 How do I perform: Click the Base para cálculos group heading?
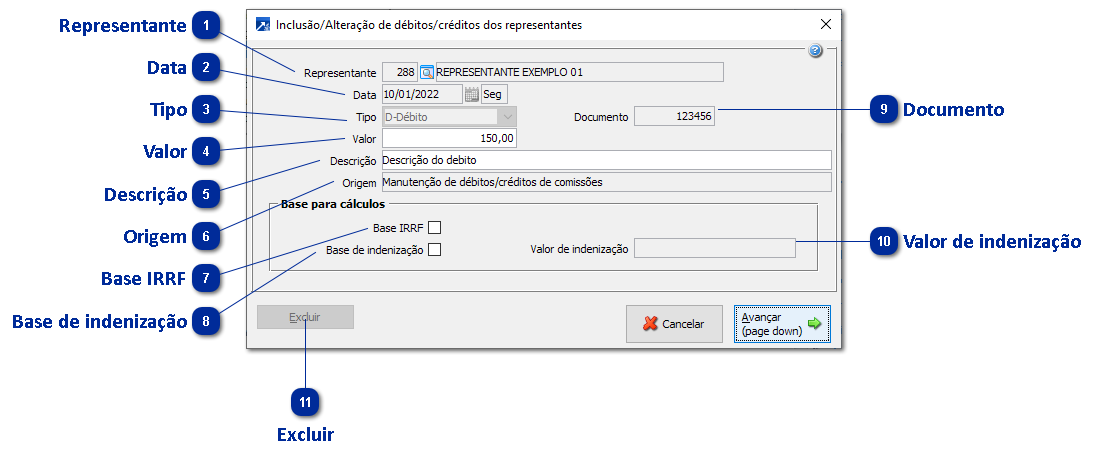coord(332,205)
